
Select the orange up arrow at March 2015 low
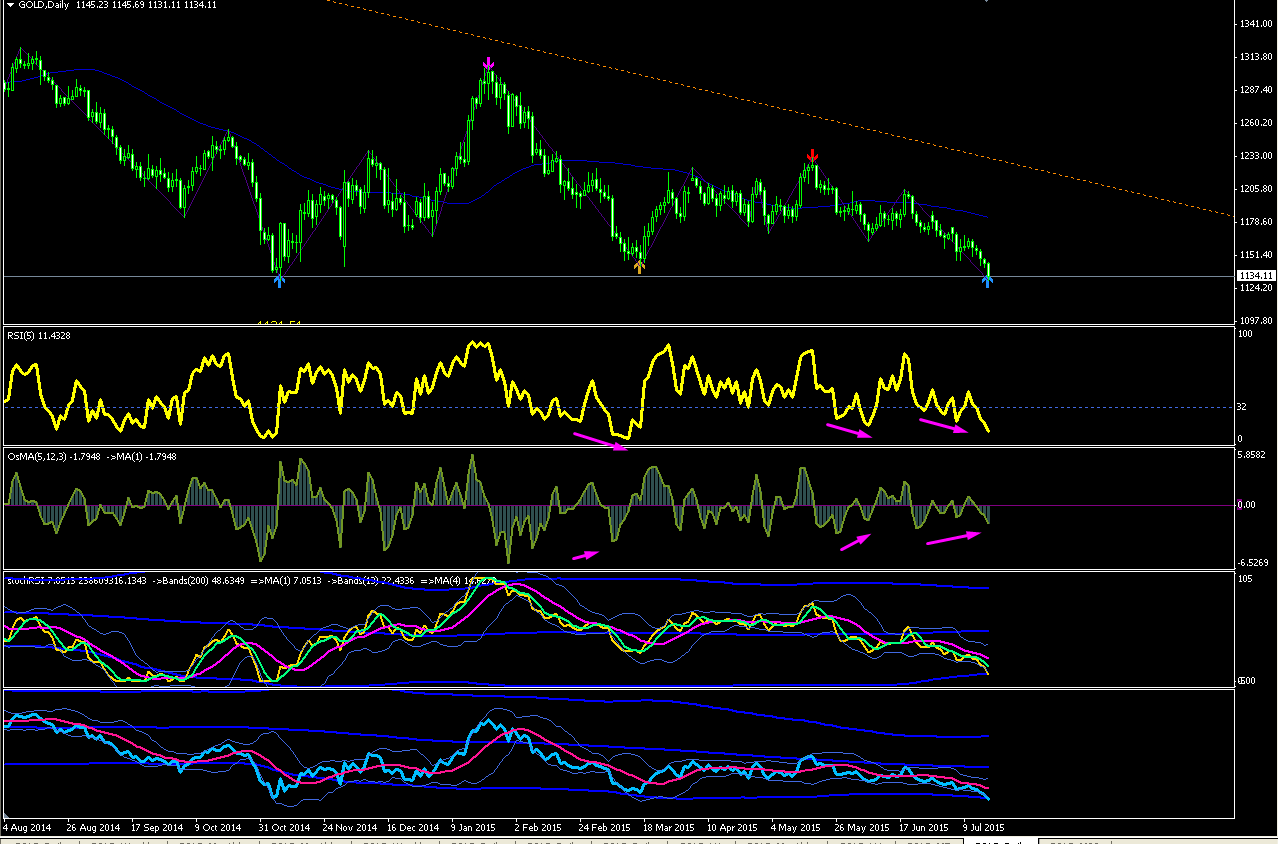click(639, 266)
